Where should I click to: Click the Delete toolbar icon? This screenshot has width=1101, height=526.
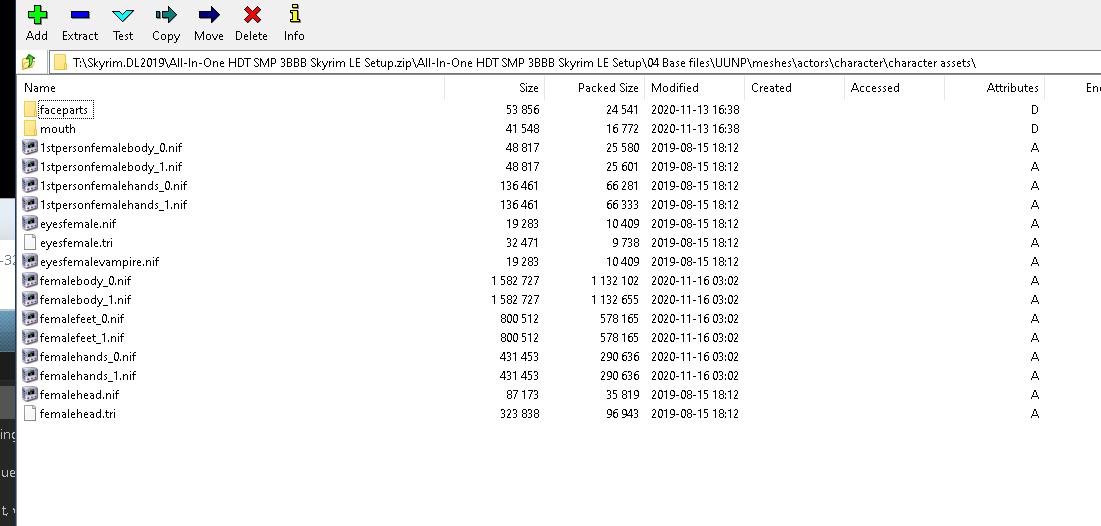251,15
